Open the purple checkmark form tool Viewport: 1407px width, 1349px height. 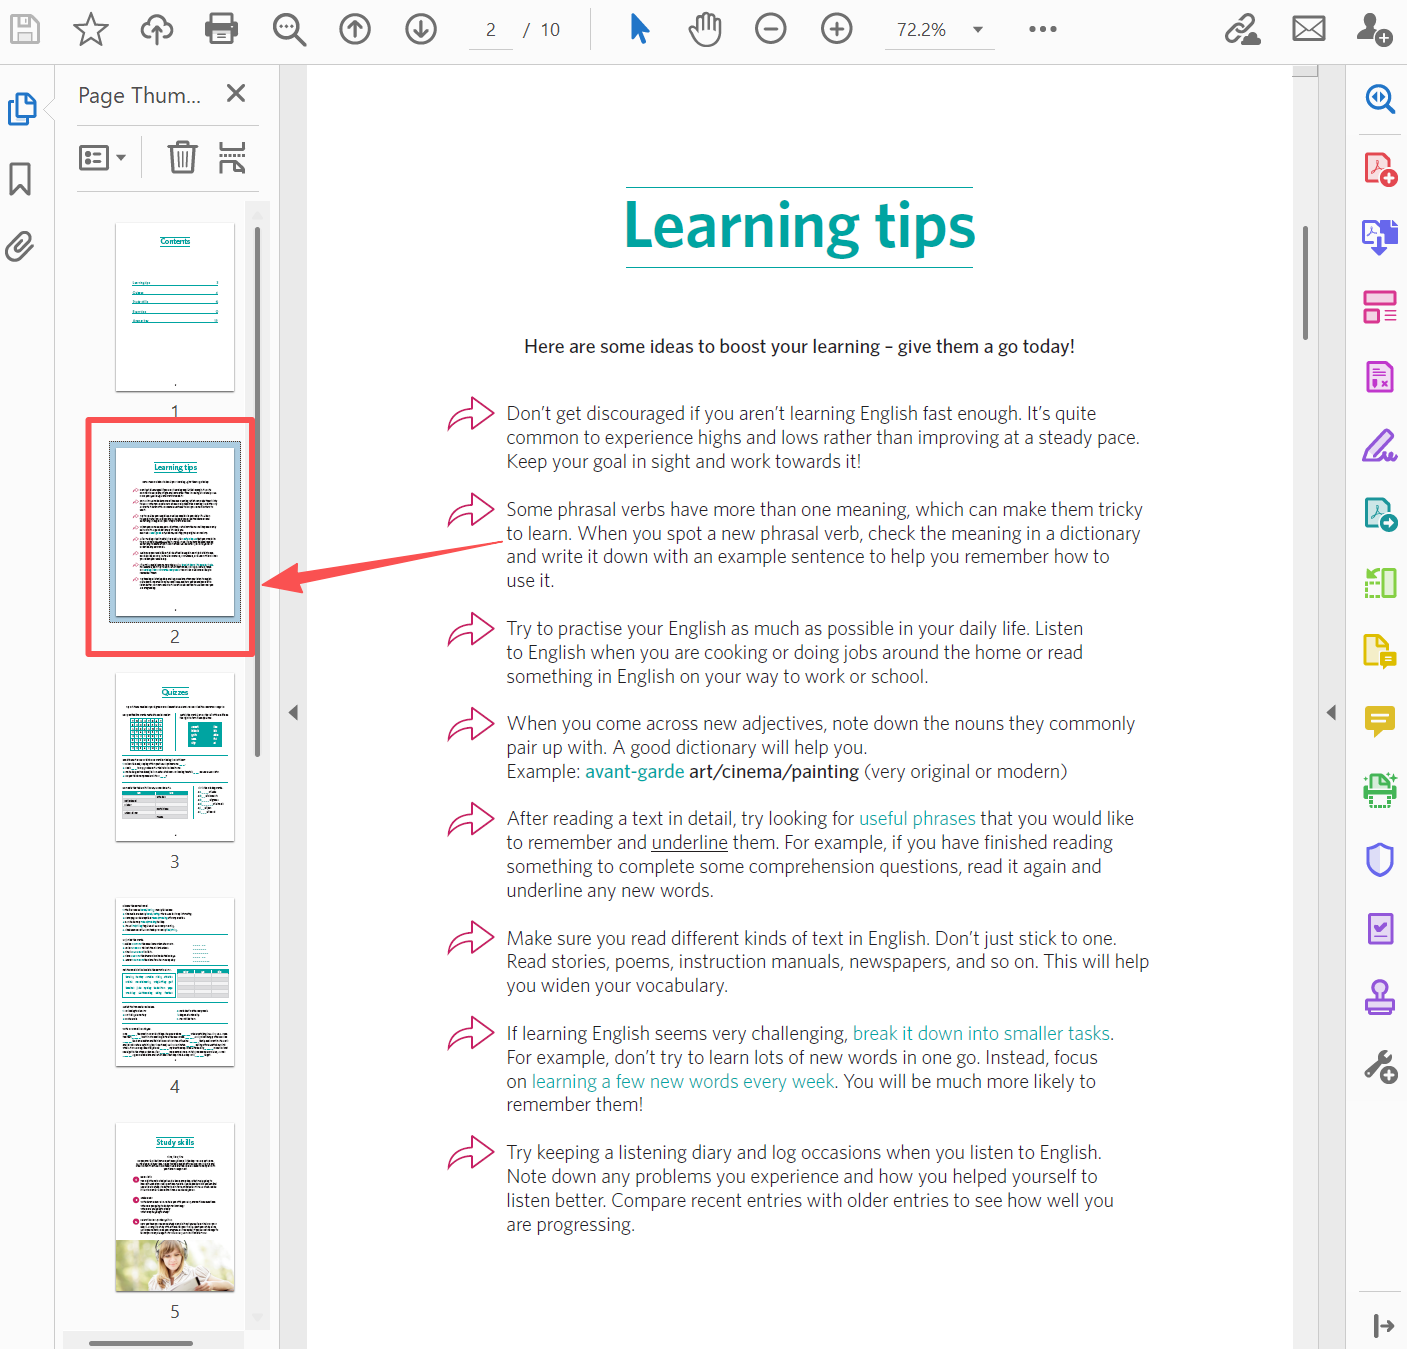click(1380, 928)
